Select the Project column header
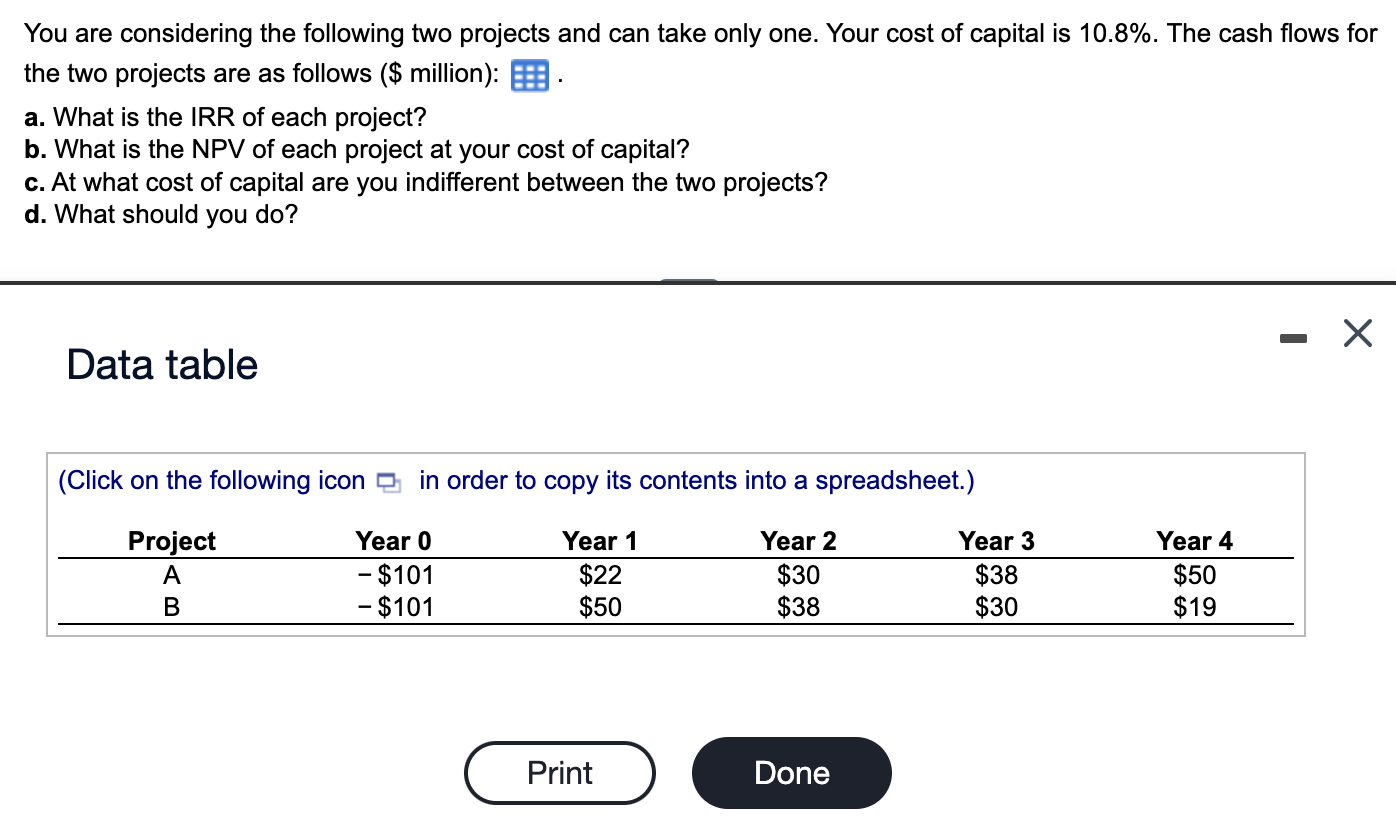This screenshot has height=840, width=1396. [x=171, y=541]
